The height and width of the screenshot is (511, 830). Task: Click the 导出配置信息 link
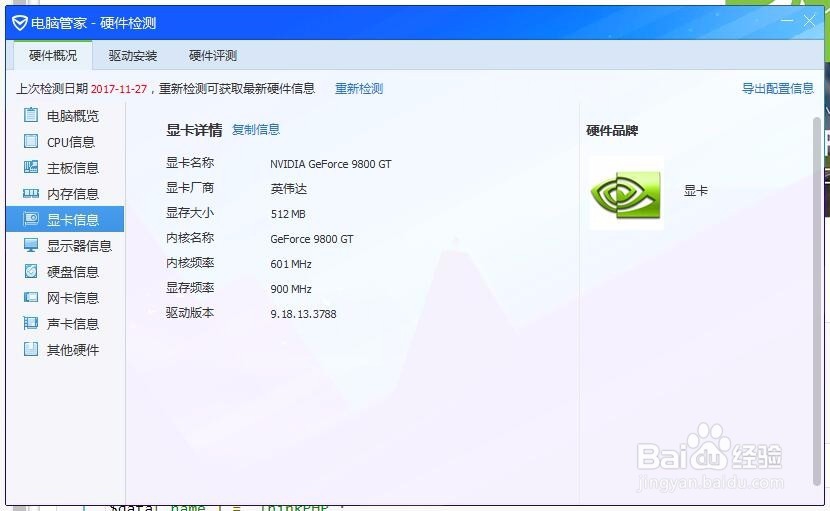[x=778, y=88]
